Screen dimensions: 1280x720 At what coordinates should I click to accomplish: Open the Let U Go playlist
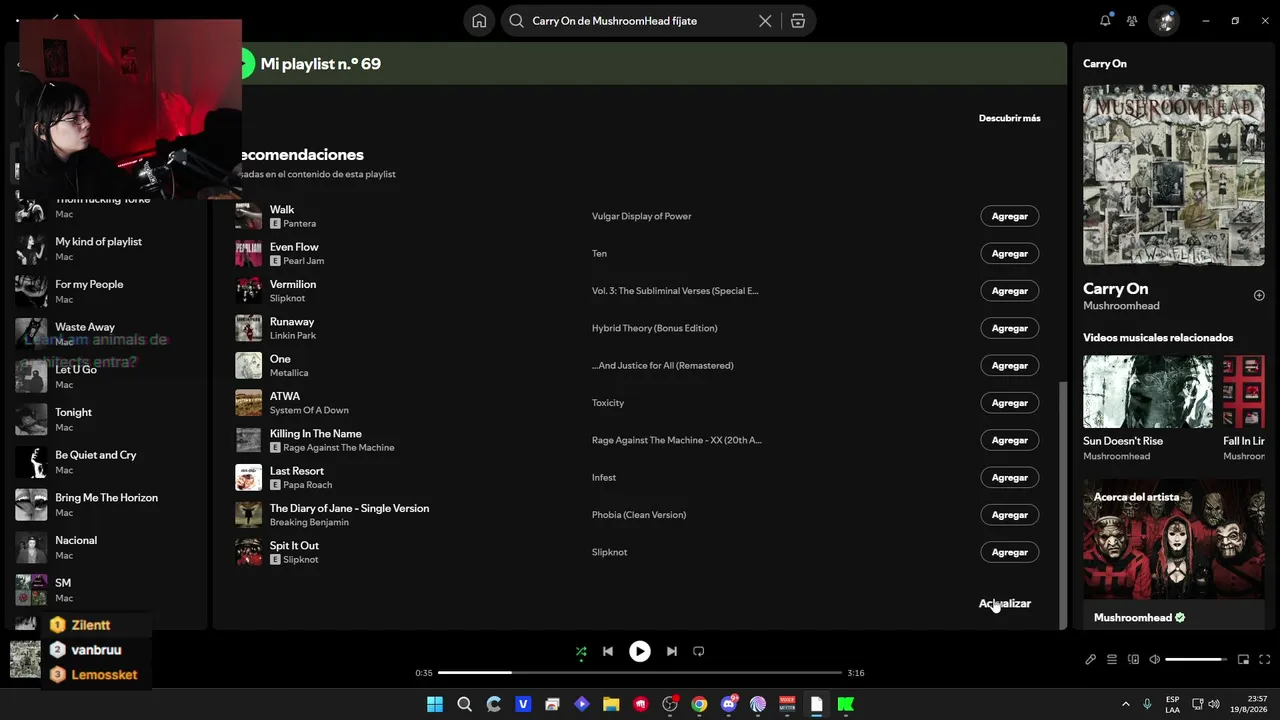(108, 376)
